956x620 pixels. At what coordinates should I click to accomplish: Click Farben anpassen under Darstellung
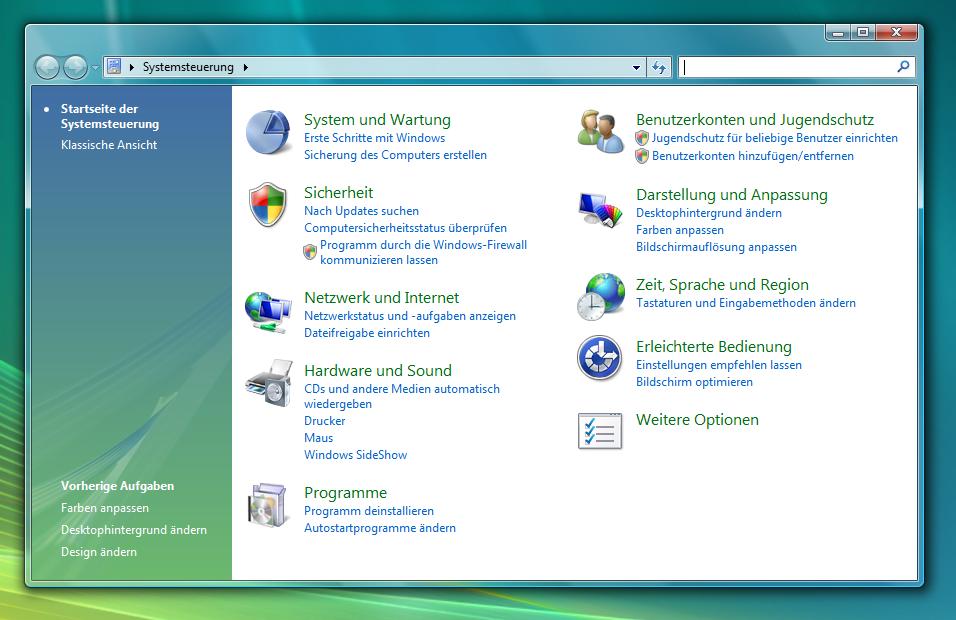[x=679, y=230]
